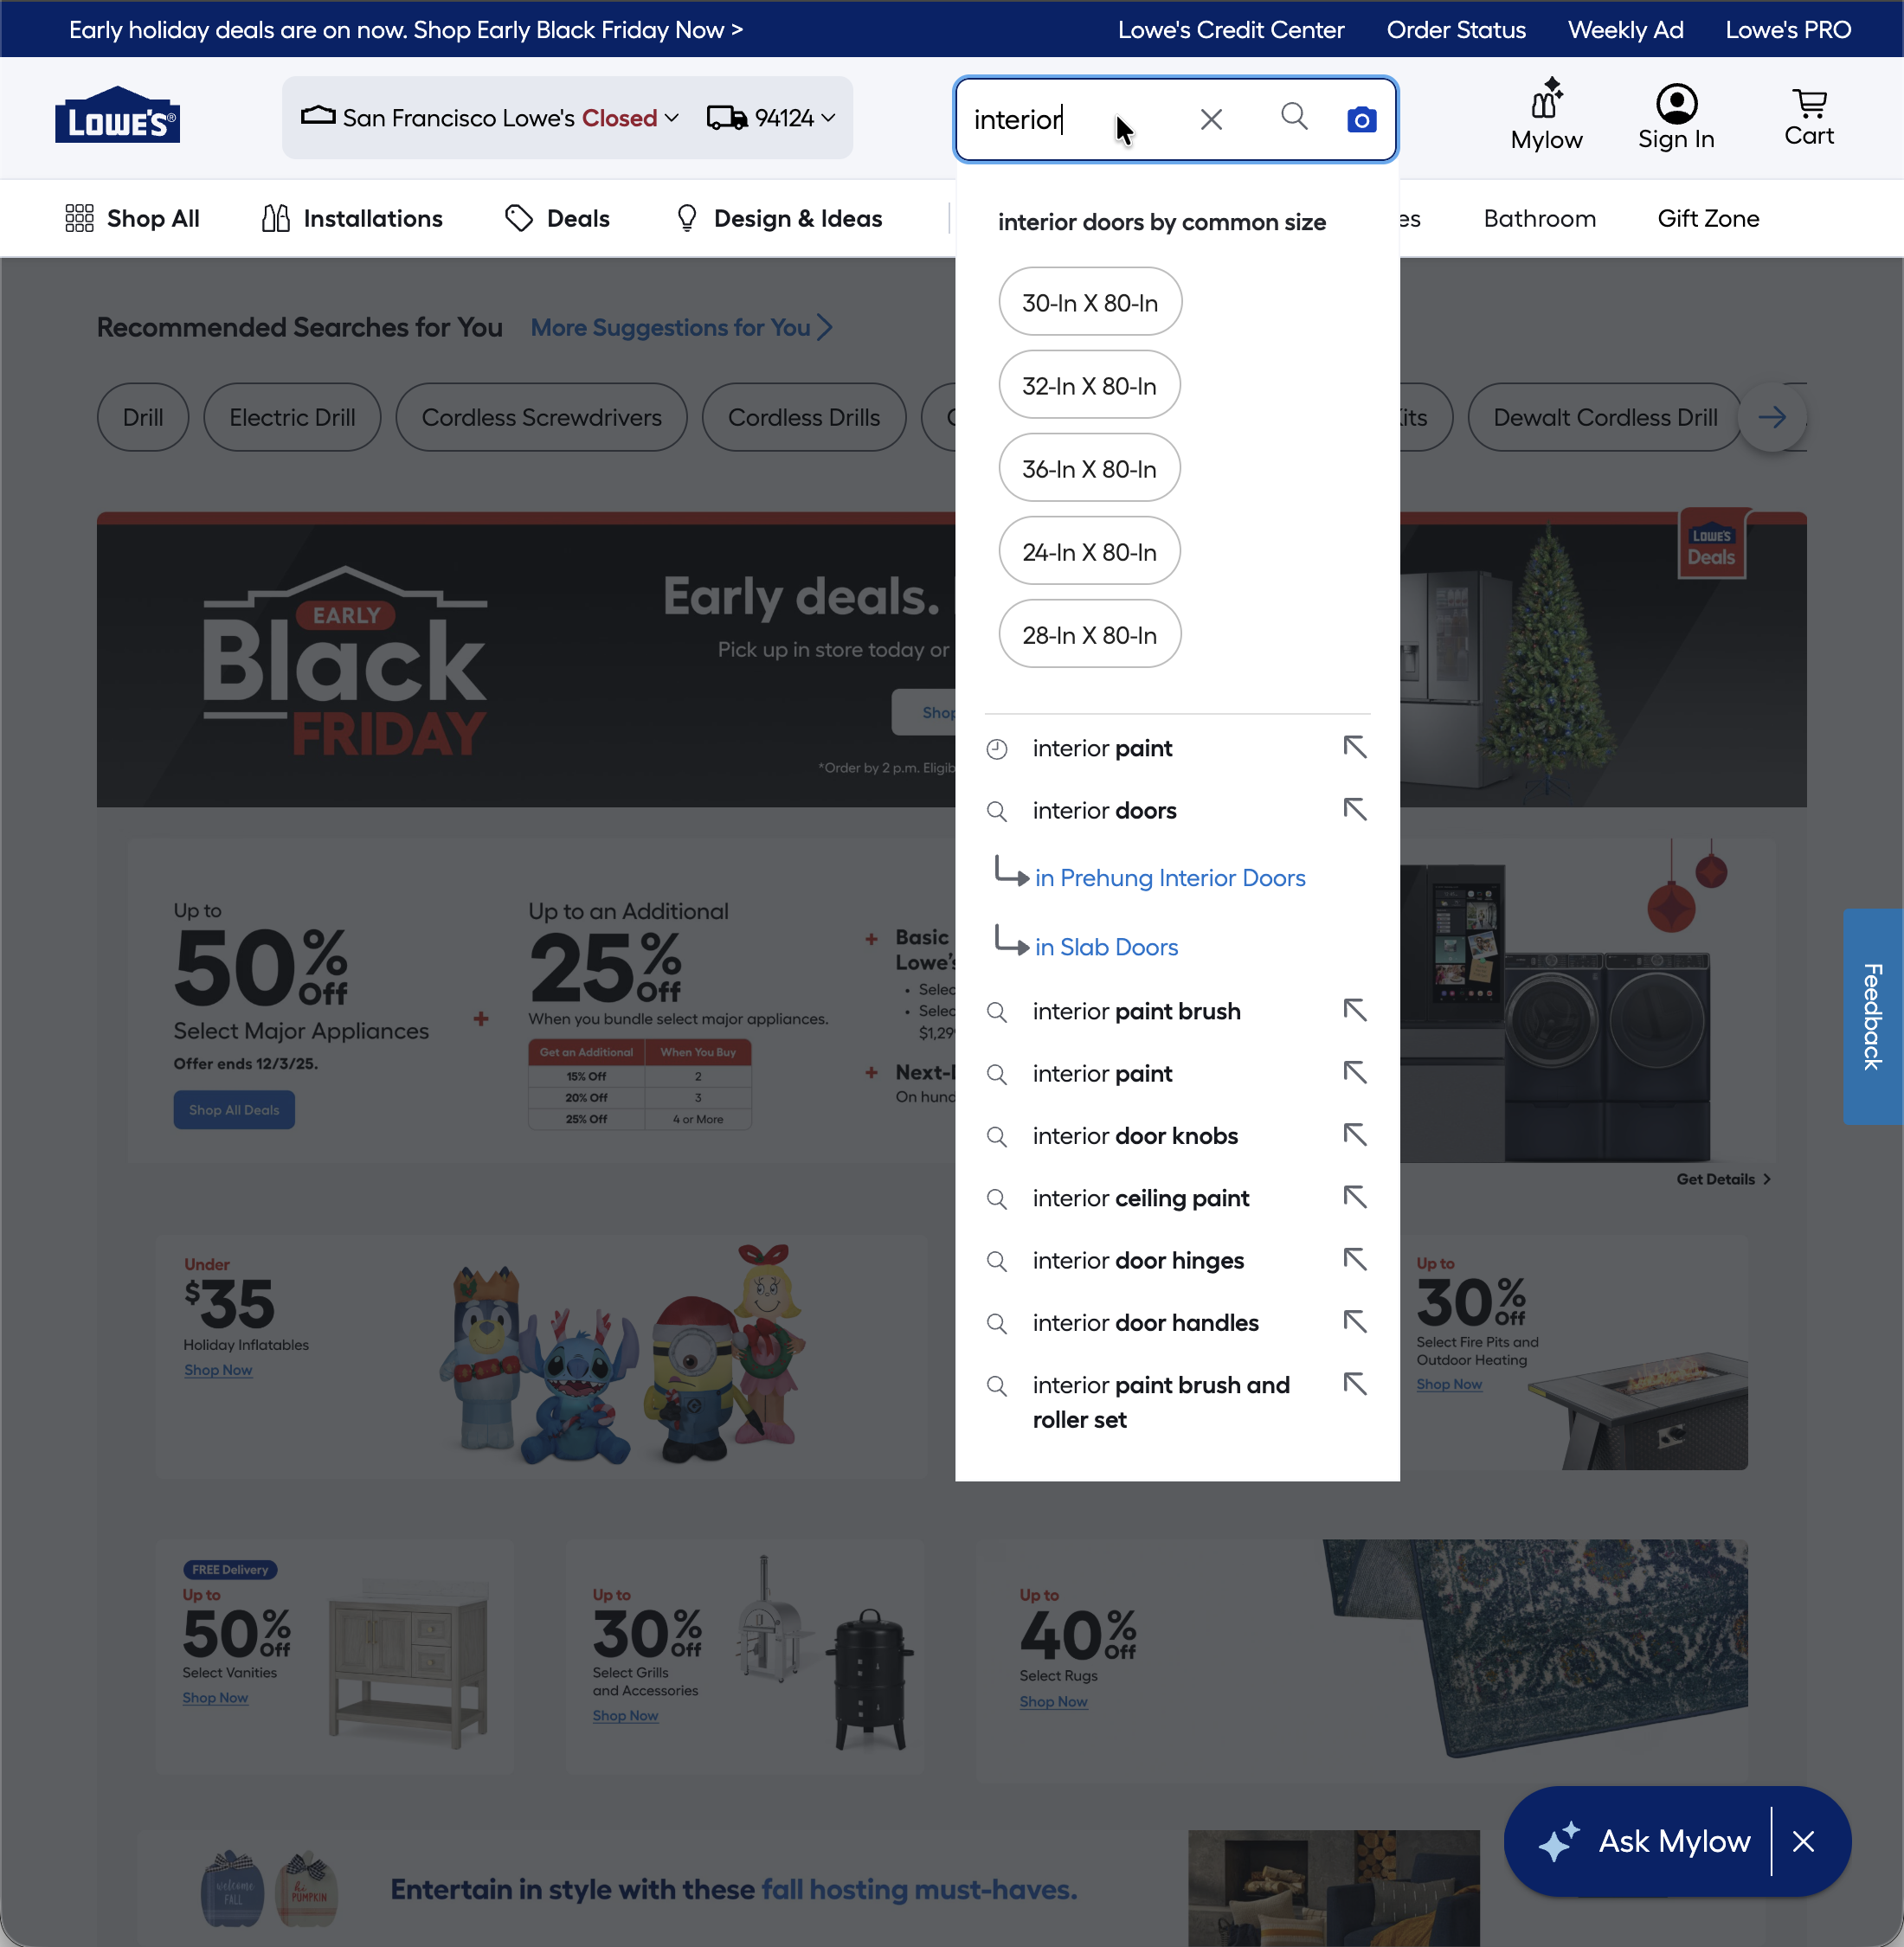The image size is (1904, 1947).
Task: Click the Shop All Deals button
Action: [234, 1109]
